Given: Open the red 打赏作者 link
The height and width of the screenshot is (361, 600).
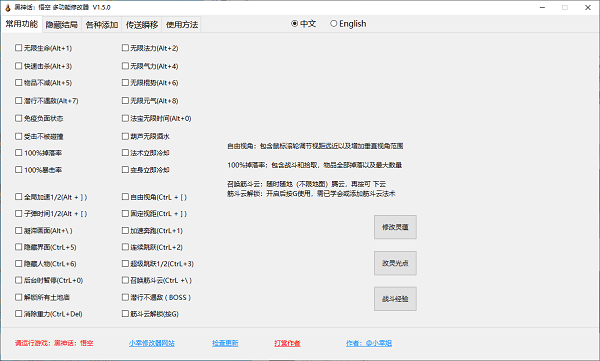Looking at the screenshot, I should [287, 343].
